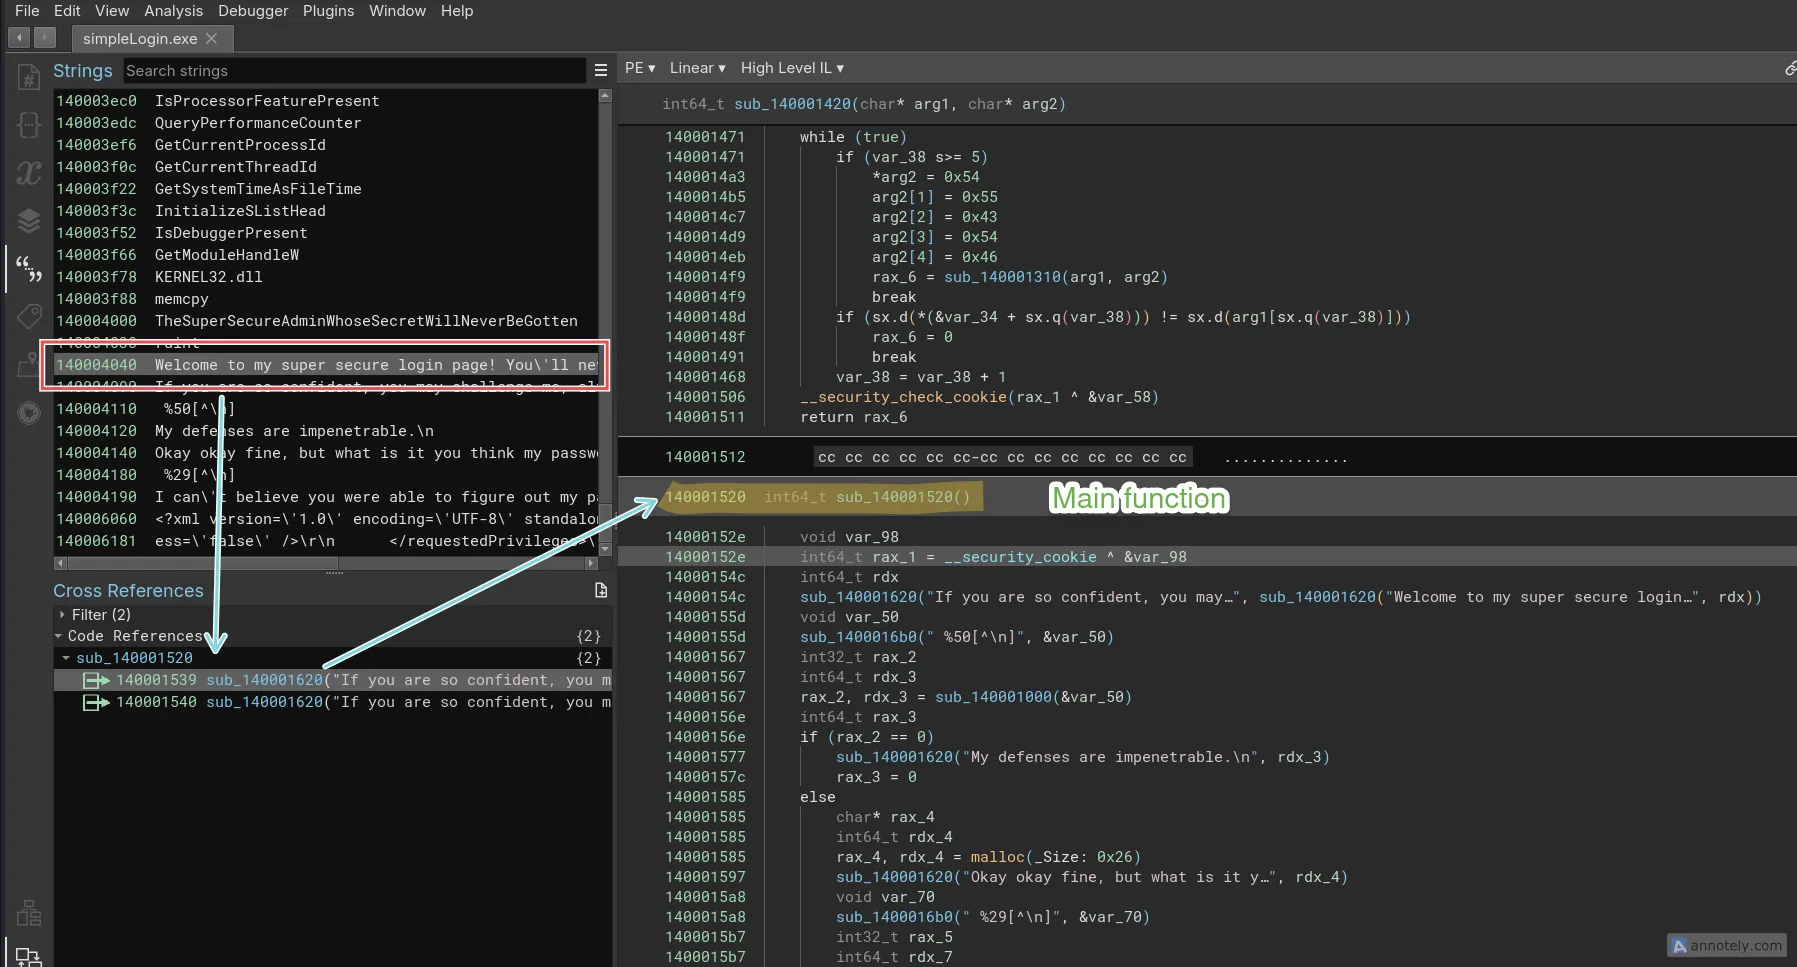
Task: Click the Search strings input field
Action: pos(354,71)
